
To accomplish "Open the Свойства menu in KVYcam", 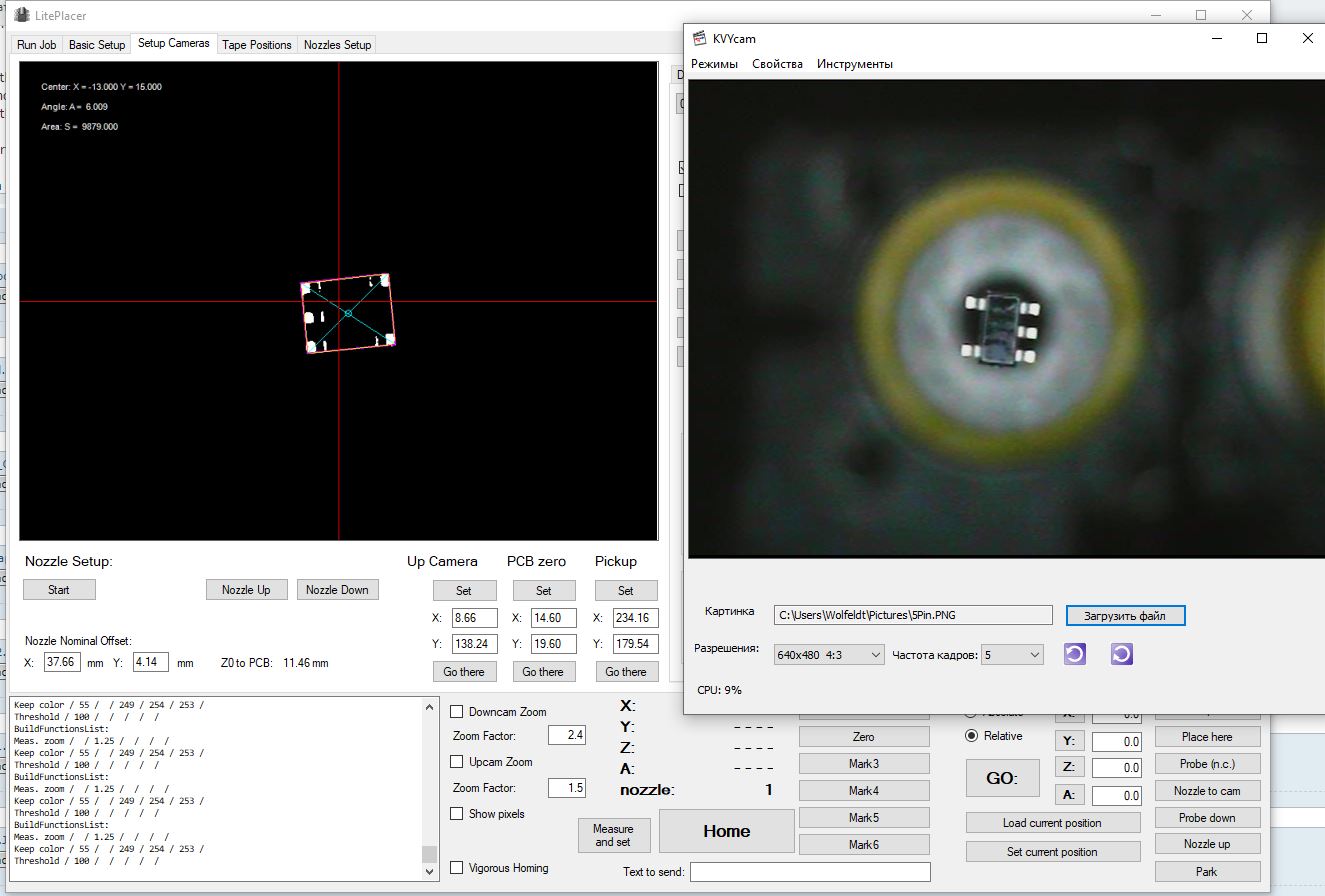I will point(777,64).
